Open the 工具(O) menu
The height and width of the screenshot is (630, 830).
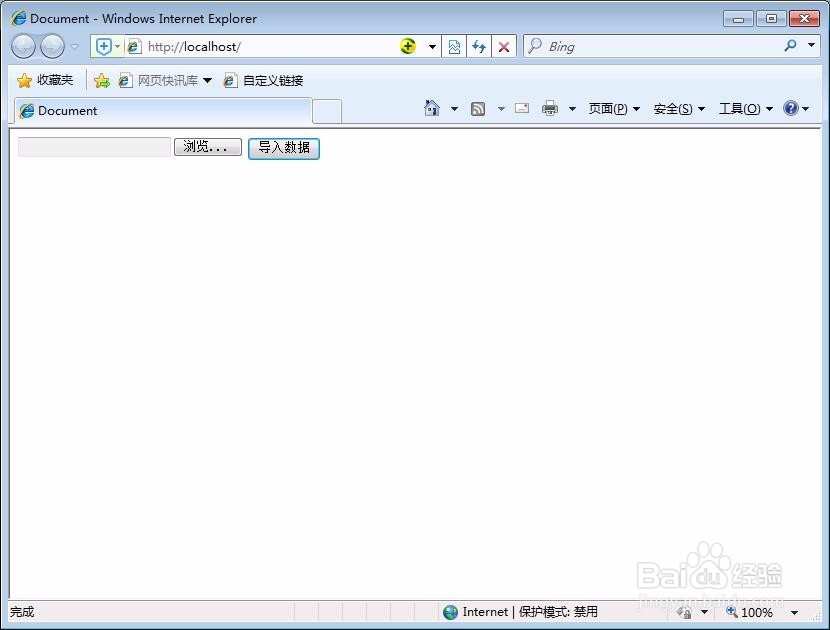740,108
